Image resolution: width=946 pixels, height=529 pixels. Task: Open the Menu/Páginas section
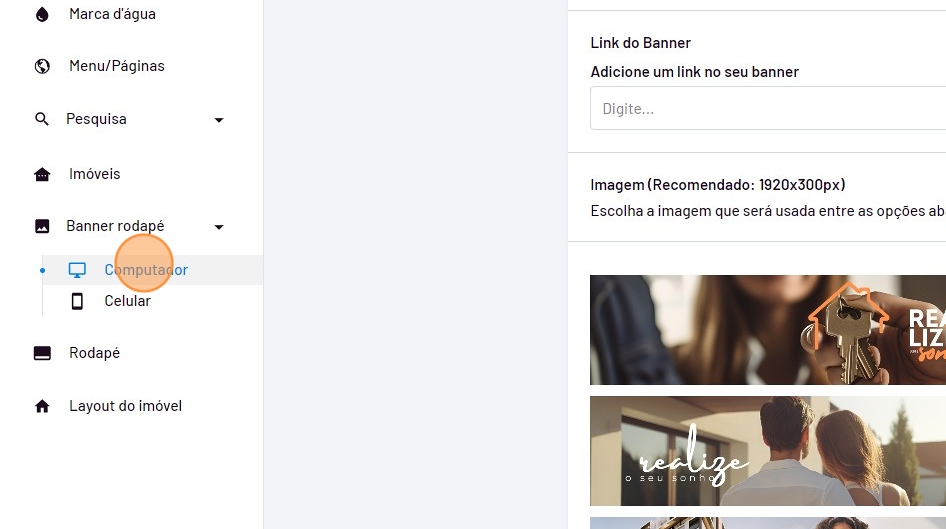116,66
